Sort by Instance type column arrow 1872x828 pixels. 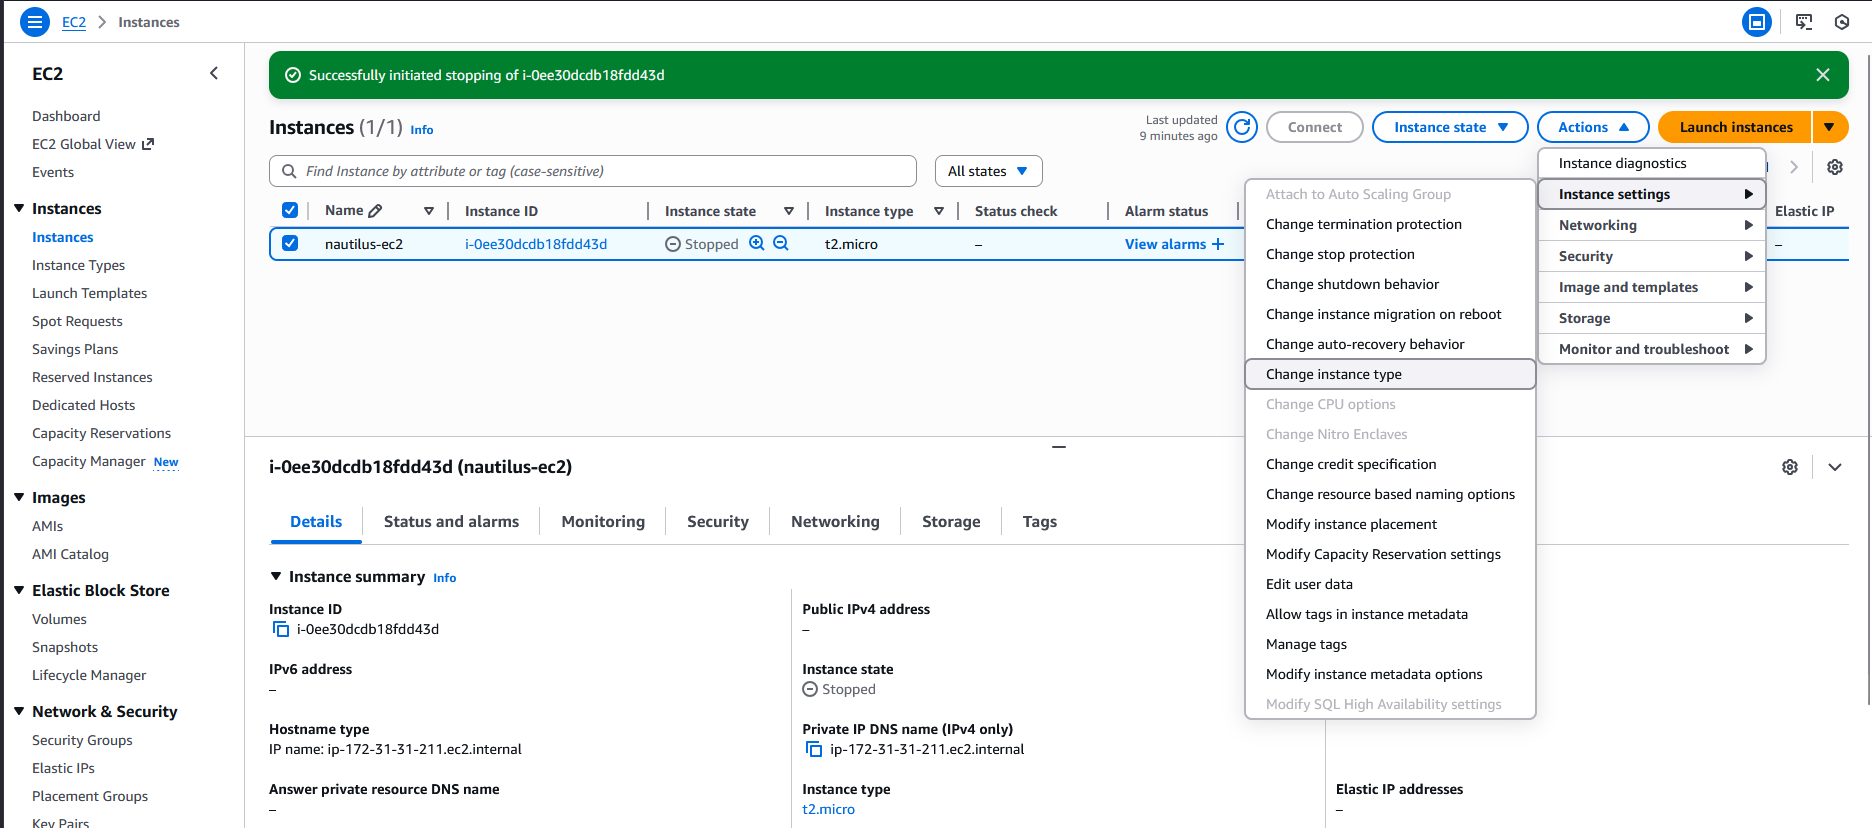pyautogui.click(x=939, y=211)
